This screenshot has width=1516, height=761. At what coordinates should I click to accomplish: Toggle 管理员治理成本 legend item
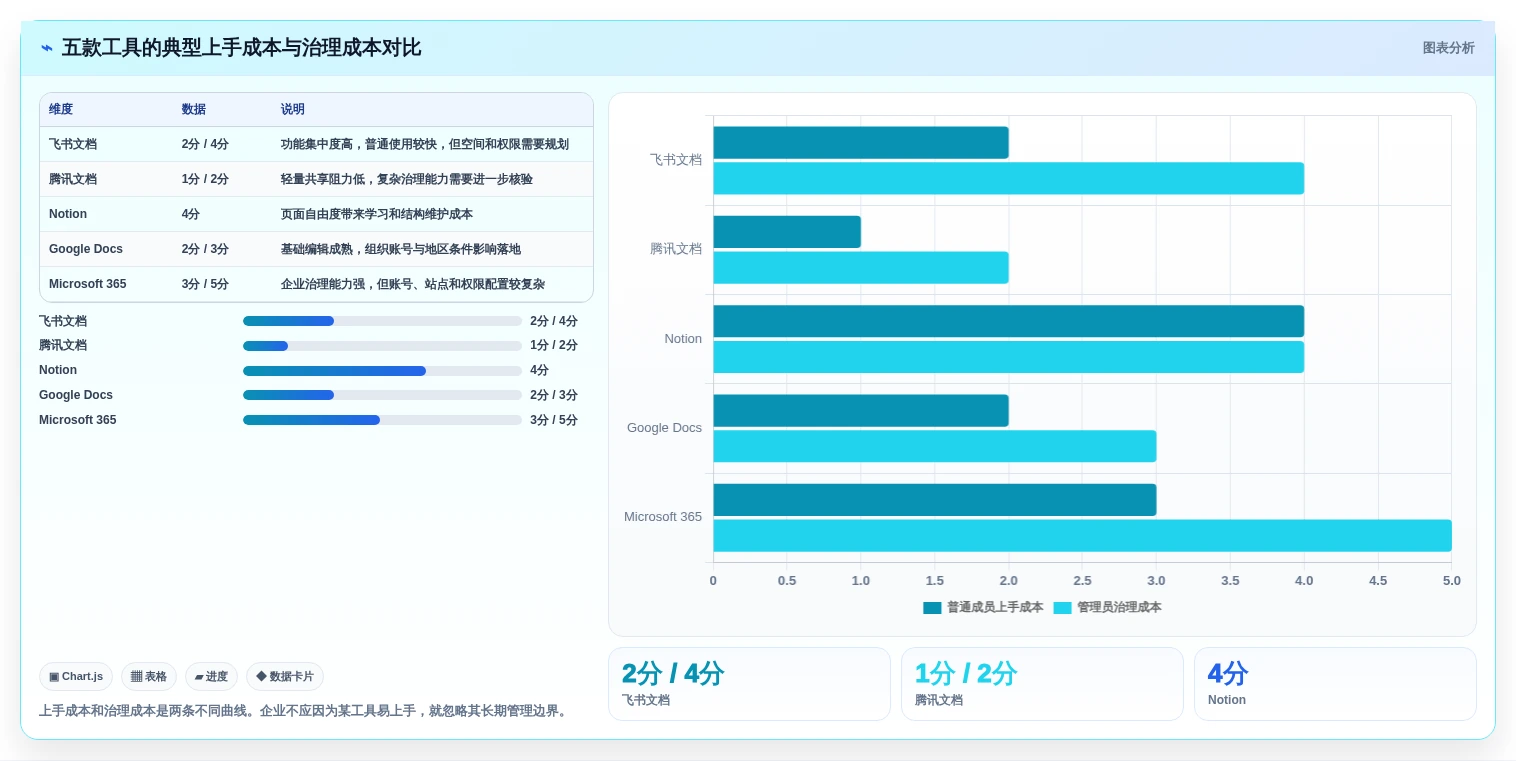1107,607
